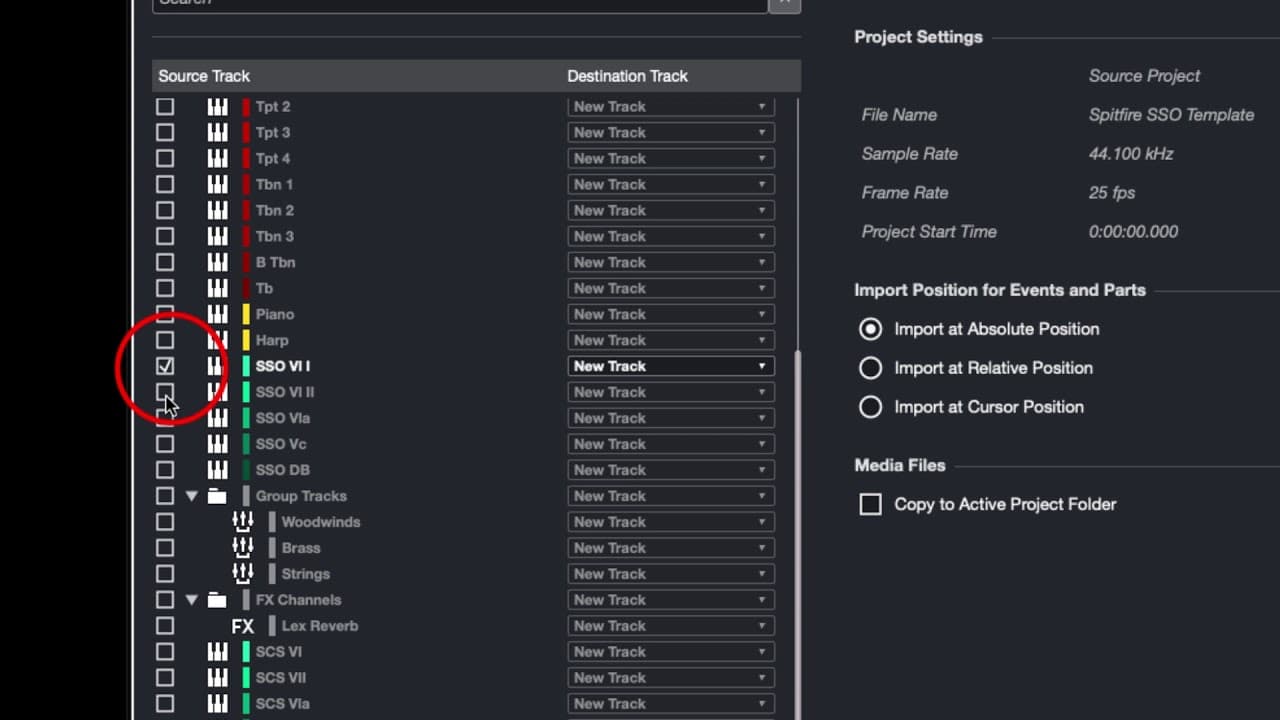Click the Source Track column header

pyautogui.click(x=204, y=76)
